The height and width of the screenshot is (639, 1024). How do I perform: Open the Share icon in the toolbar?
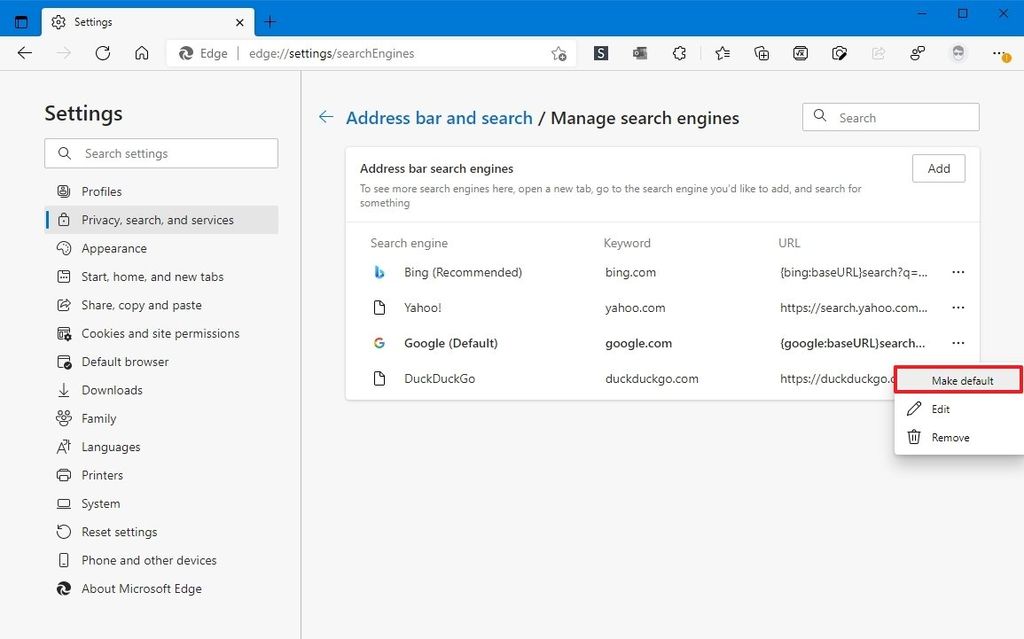[879, 53]
